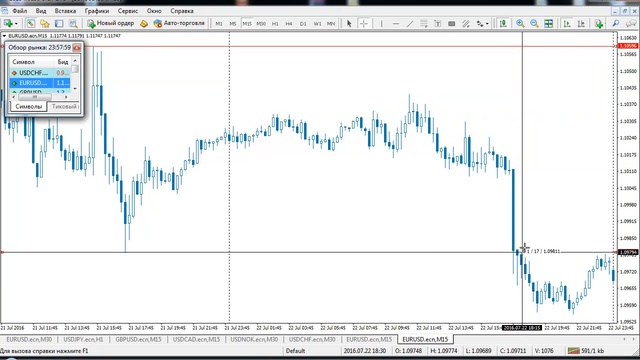
Task: Expand the new chart dropdown arrow
Action: pyautogui.click(x=16, y=24)
